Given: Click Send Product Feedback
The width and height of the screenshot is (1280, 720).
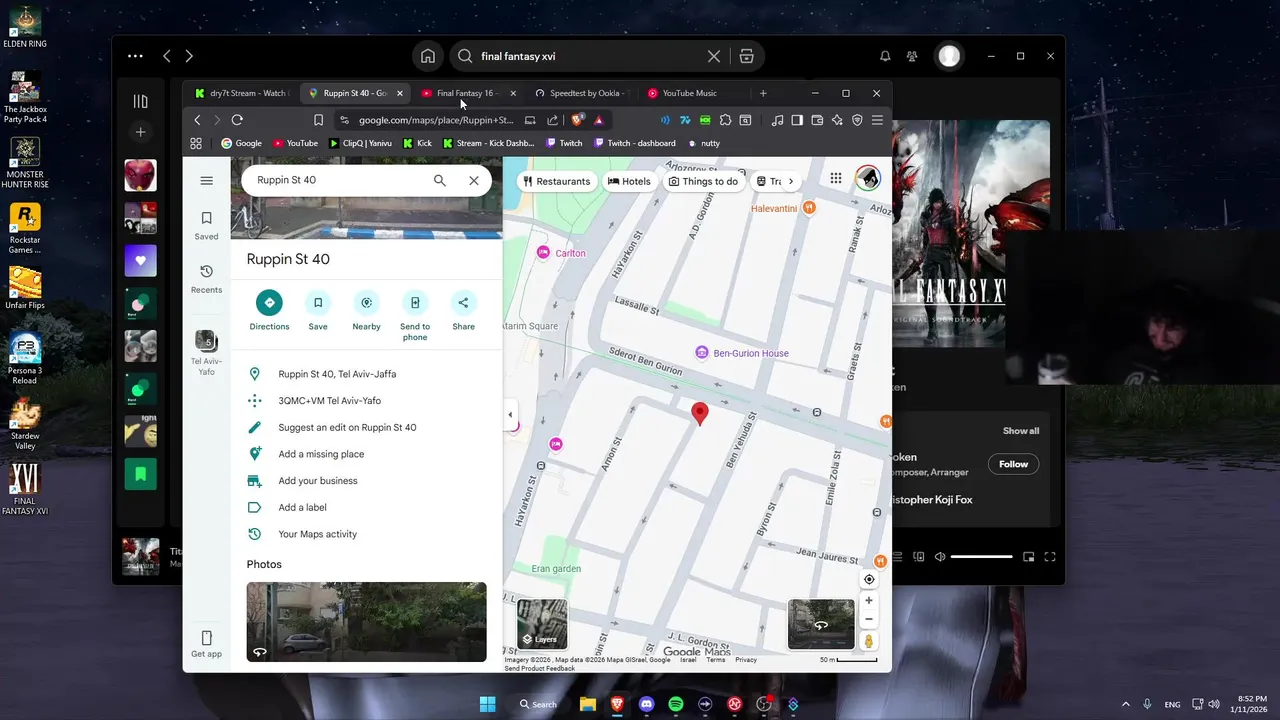Looking at the screenshot, I should (540, 668).
